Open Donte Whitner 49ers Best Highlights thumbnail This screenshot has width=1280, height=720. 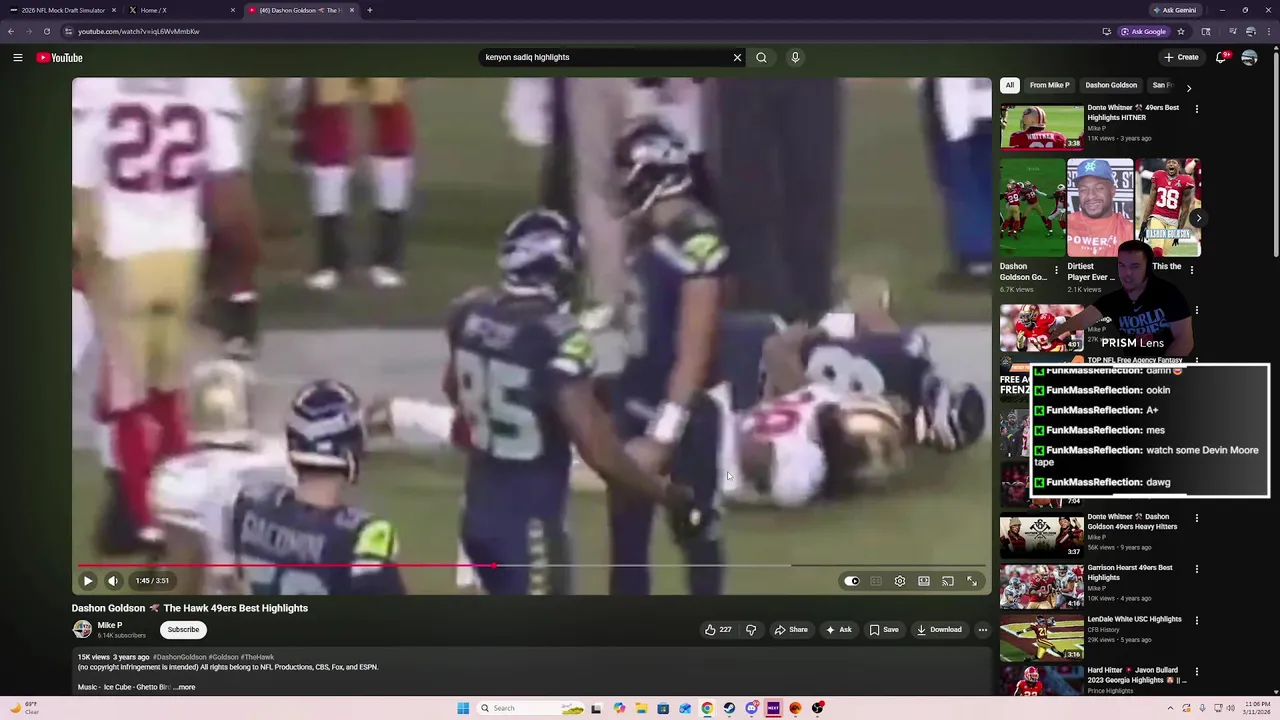[x=1042, y=126]
